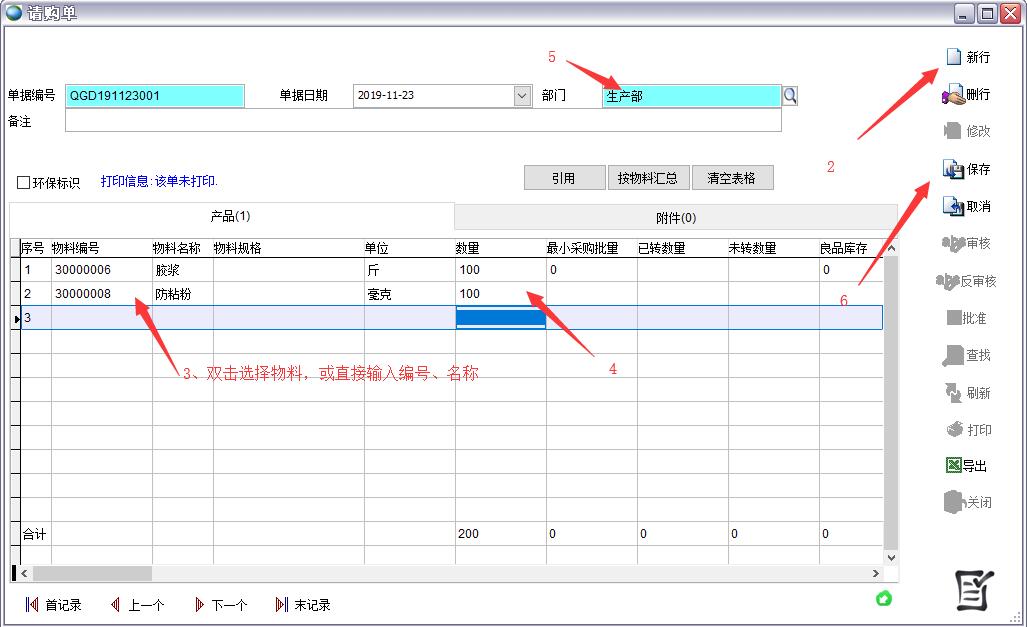The width and height of the screenshot is (1027, 627).
Task: Save the requisition with 保存
Action: pyautogui.click(x=953, y=169)
